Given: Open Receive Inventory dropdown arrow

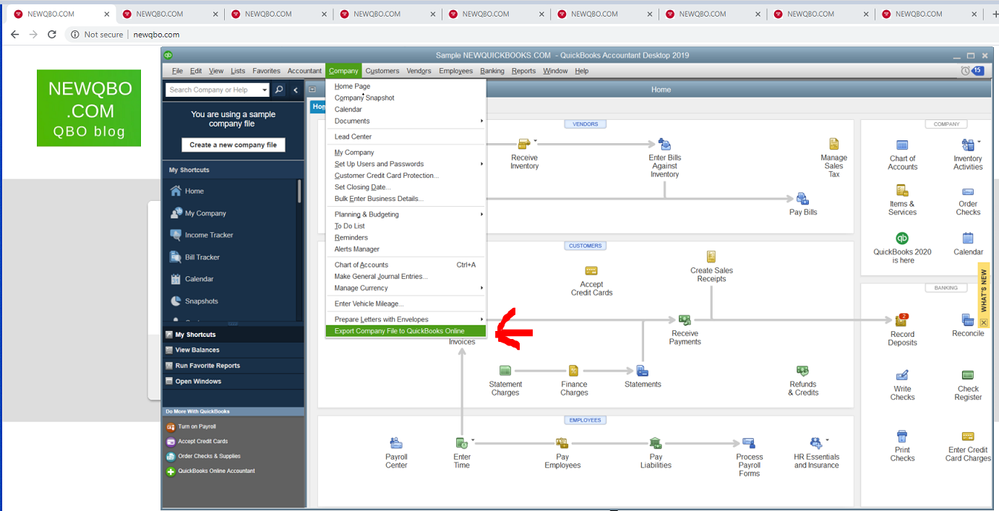Looking at the screenshot, I should (536, 141).
